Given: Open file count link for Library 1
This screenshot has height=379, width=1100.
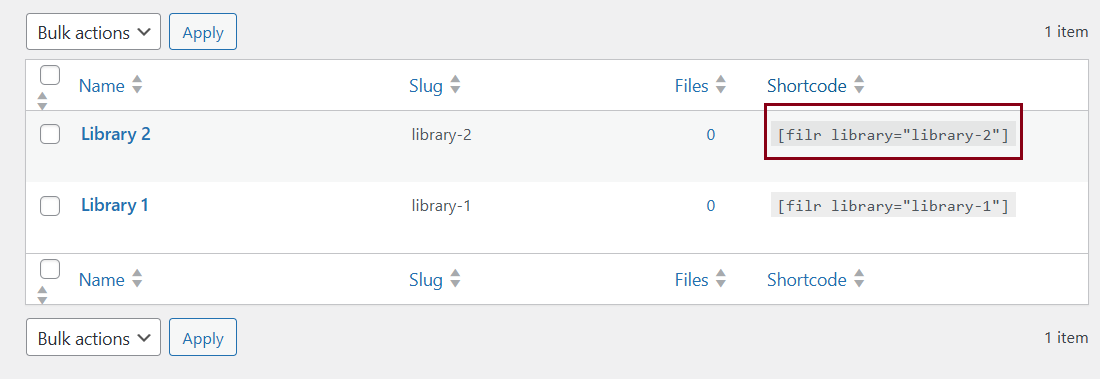Looking at the screenshot, I should tap(711, 206).
